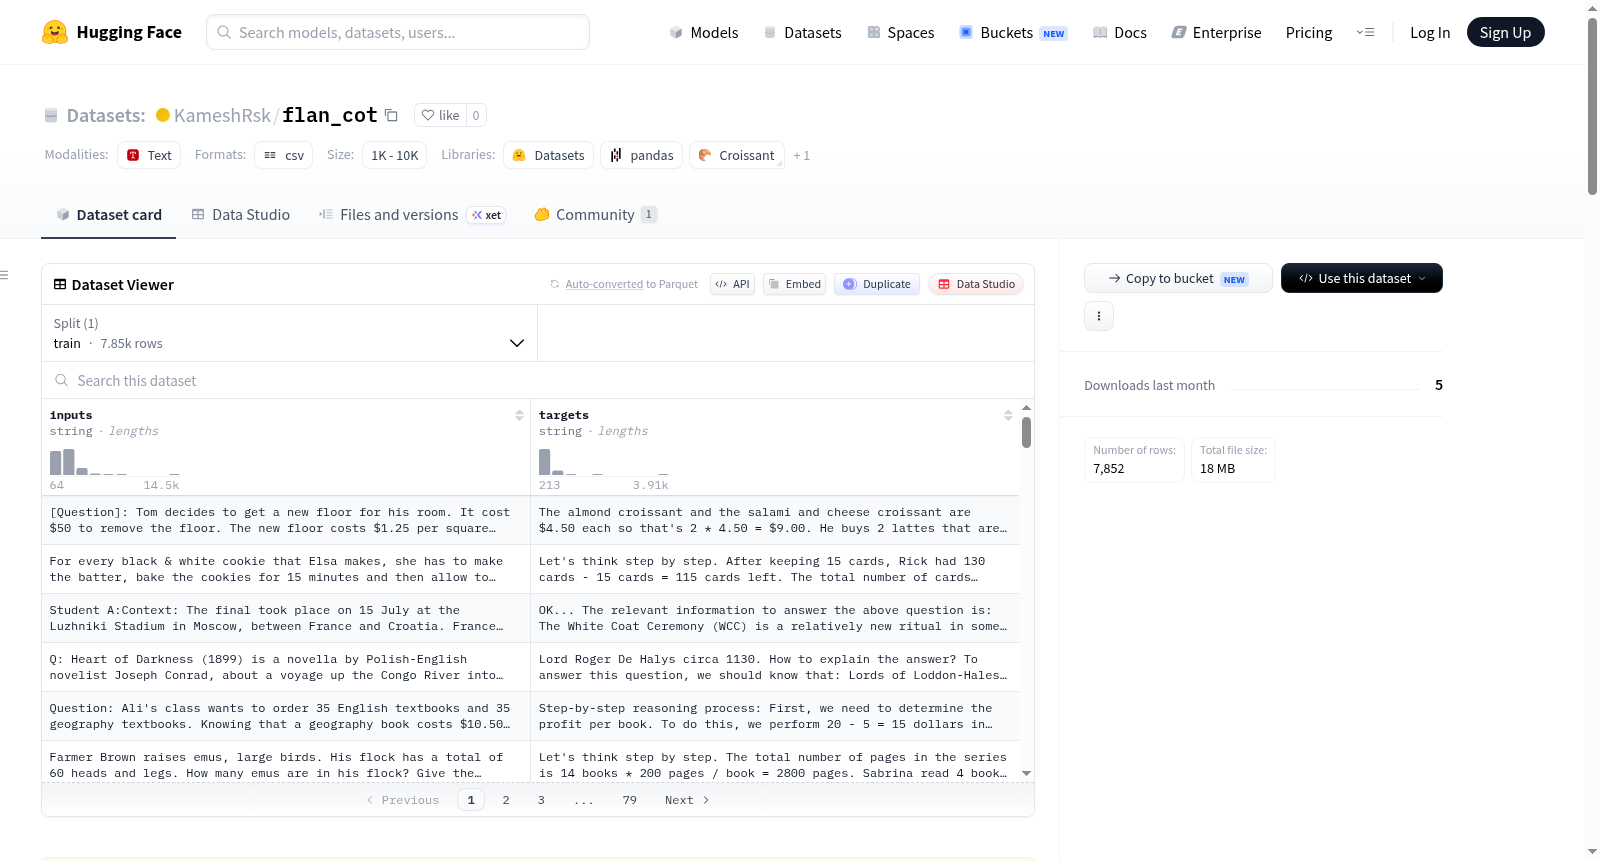The image size is (1600, 861).
Task: Click Copy to bucket button
Action: coord(1178,278)
